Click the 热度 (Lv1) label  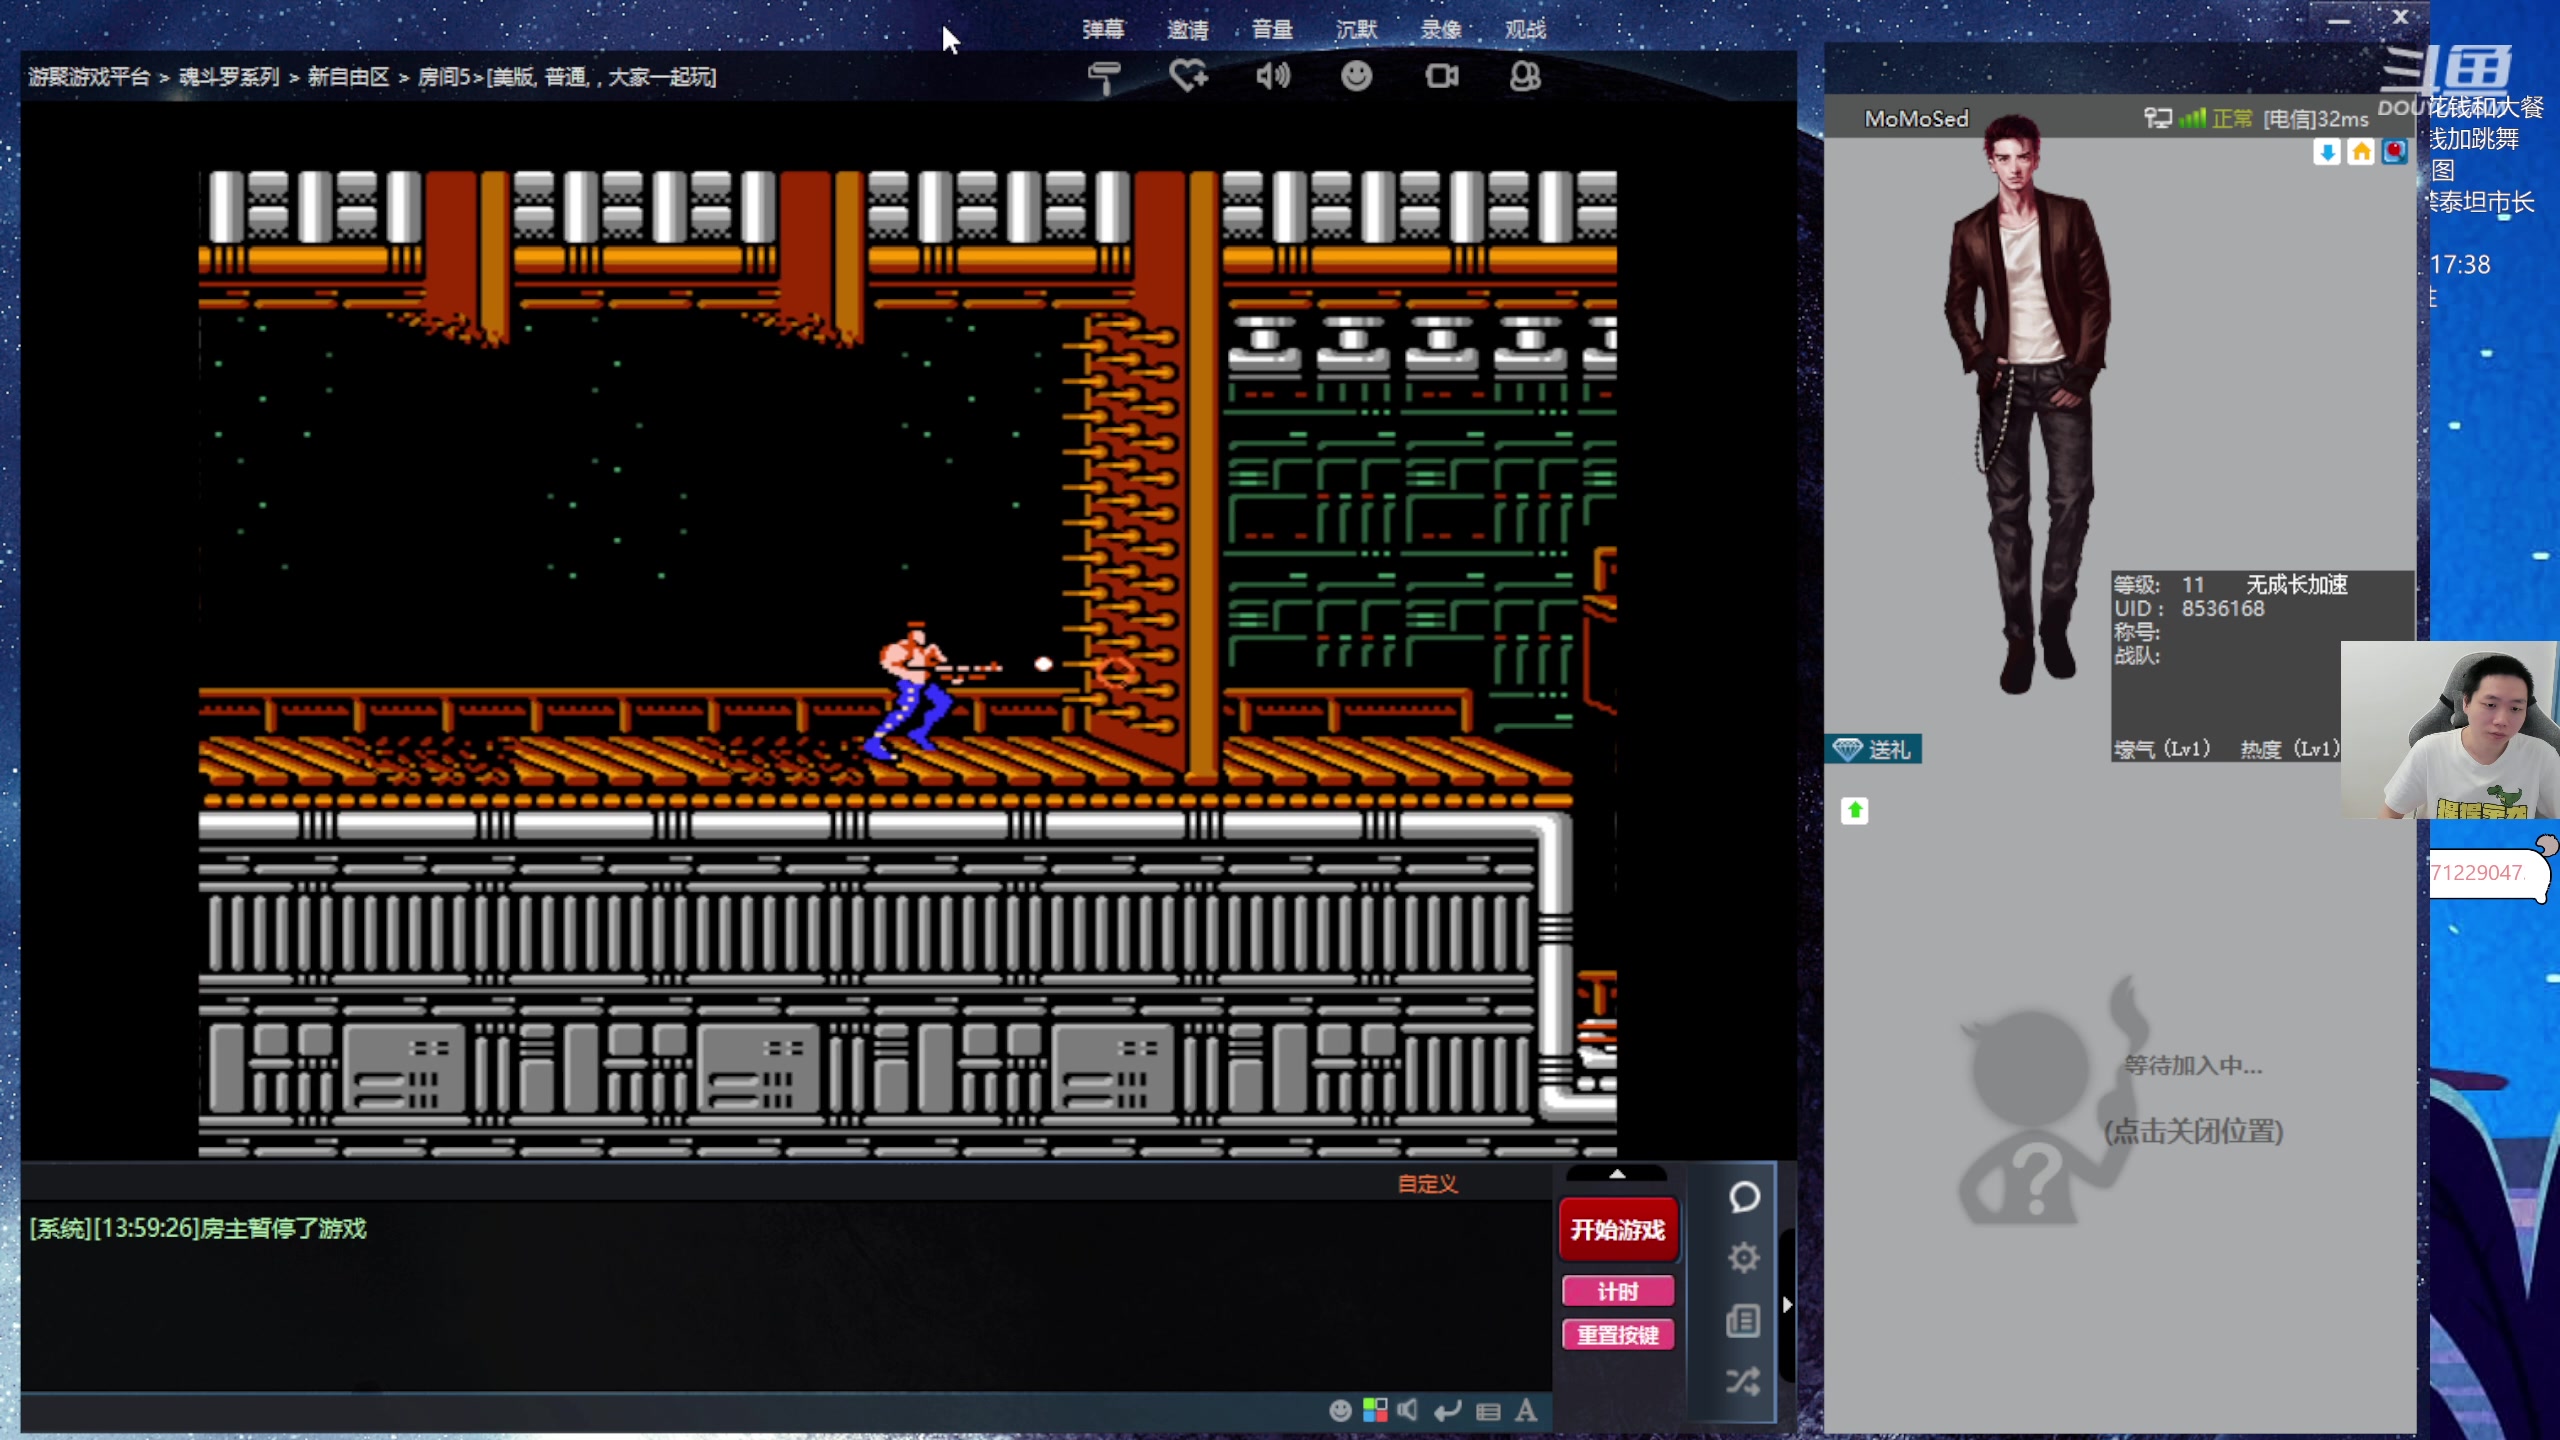click(x=2290, y=749)
